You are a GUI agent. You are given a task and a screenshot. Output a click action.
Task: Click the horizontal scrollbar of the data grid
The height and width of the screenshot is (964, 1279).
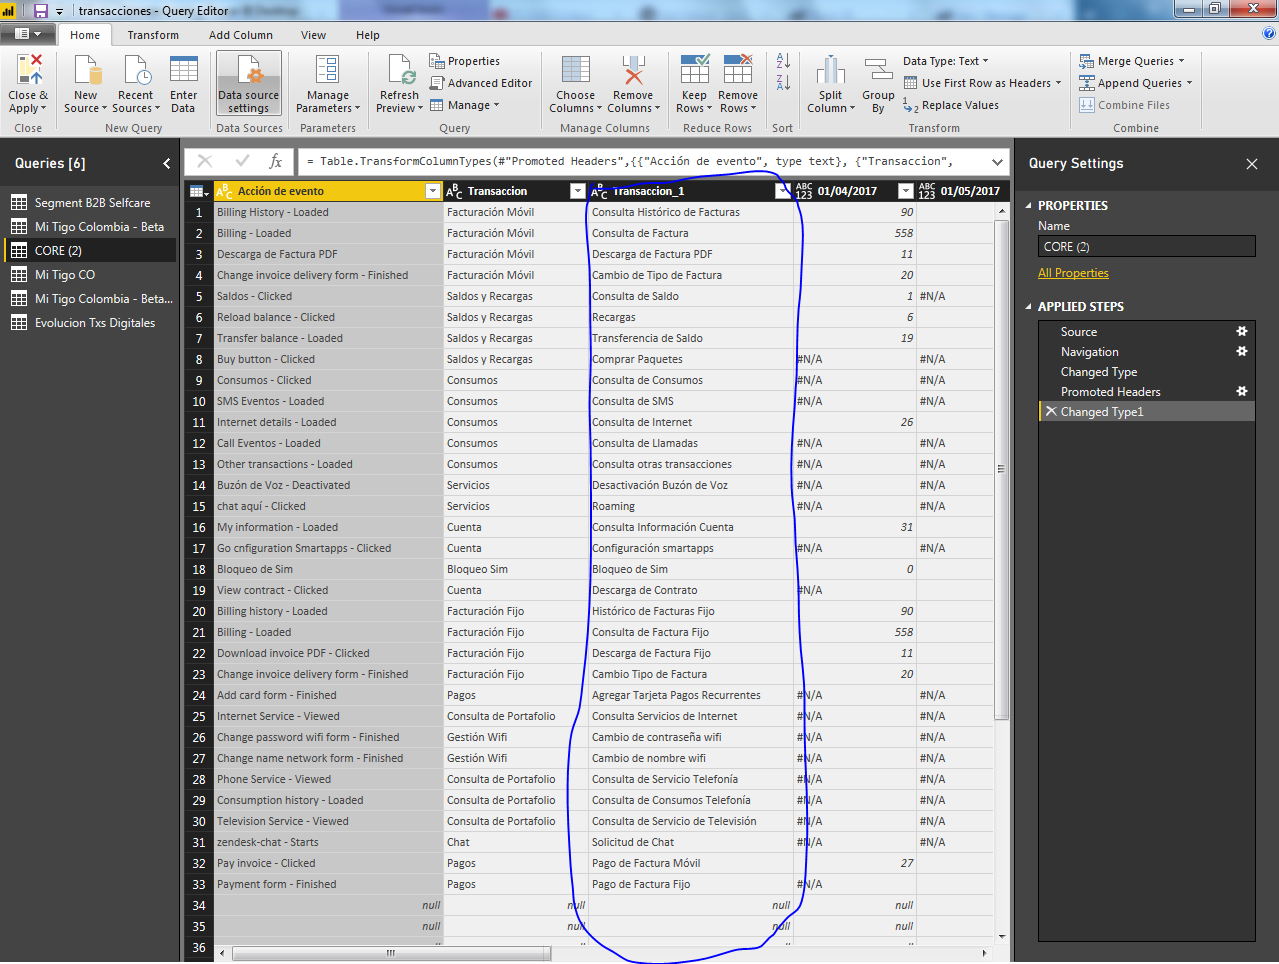391,953
